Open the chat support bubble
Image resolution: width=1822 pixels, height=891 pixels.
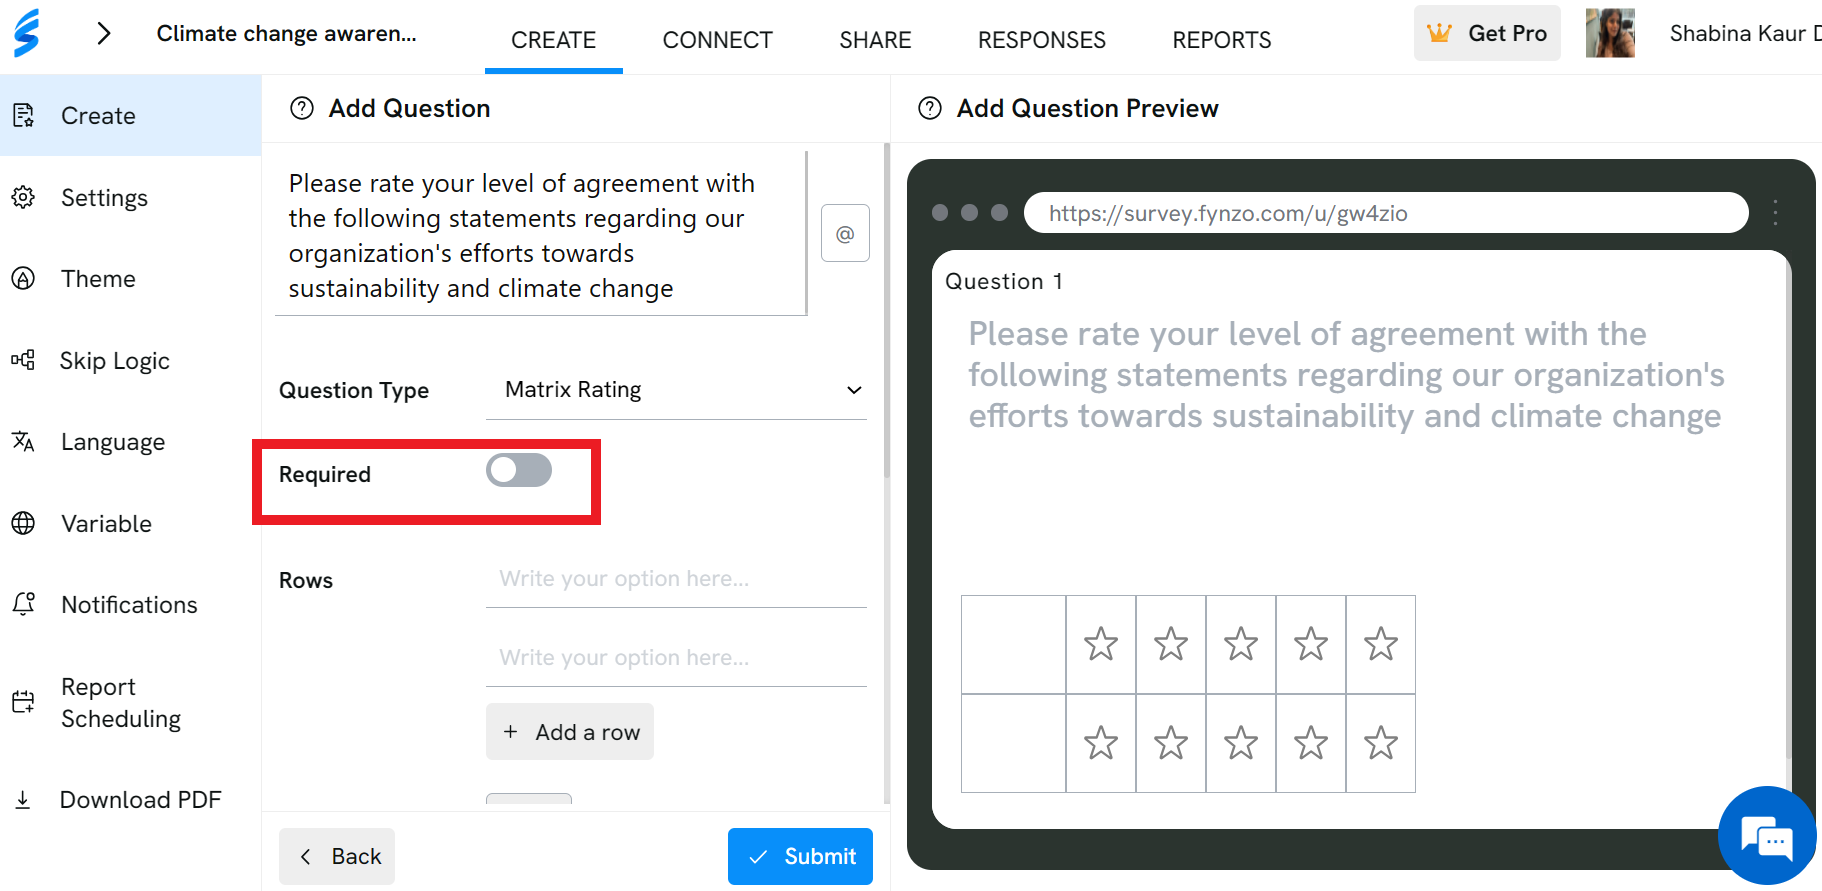click(x=1767, y=836)
